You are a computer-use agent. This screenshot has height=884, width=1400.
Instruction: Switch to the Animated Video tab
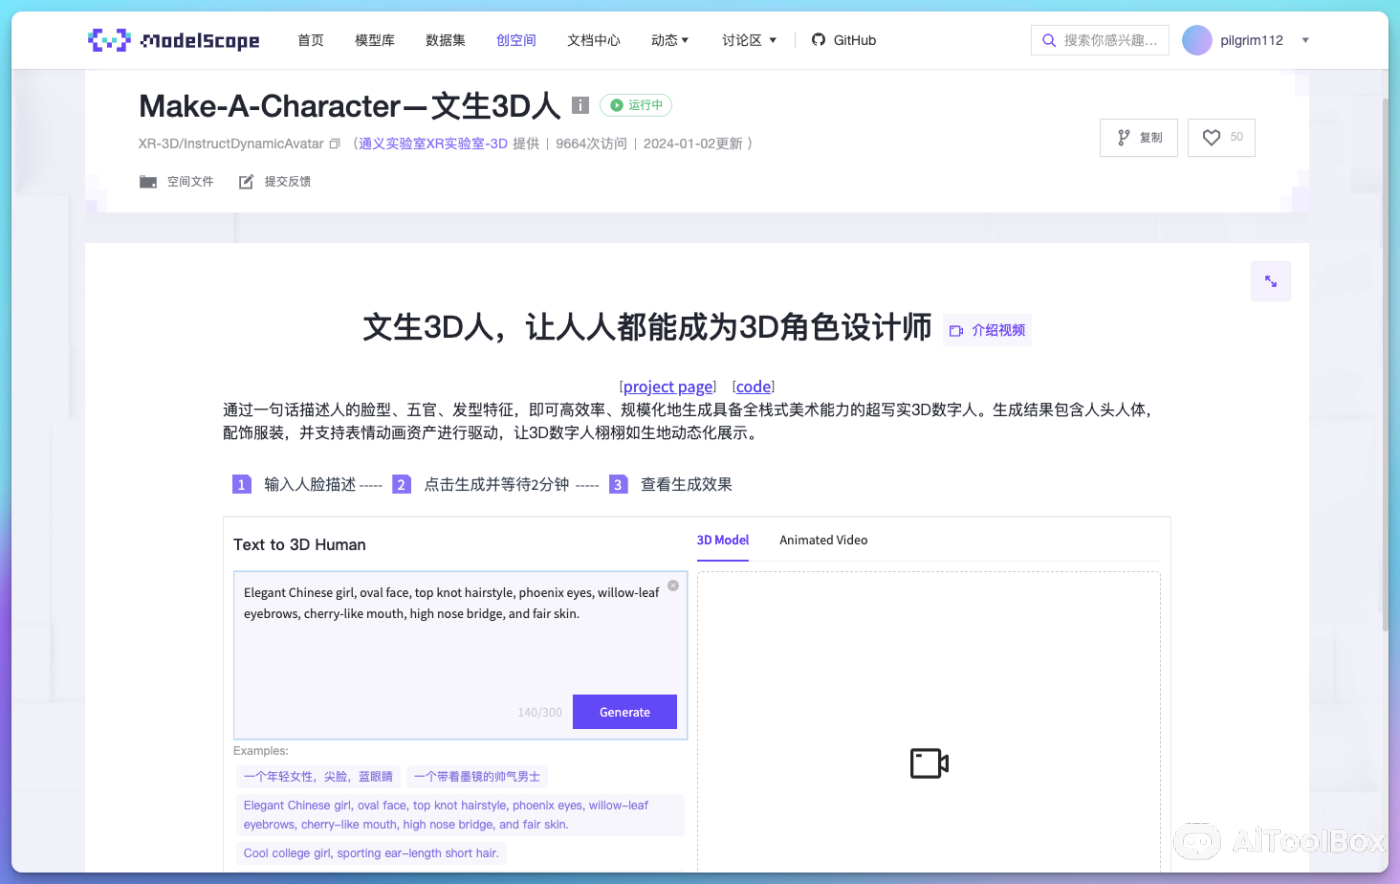pos(823,540)
